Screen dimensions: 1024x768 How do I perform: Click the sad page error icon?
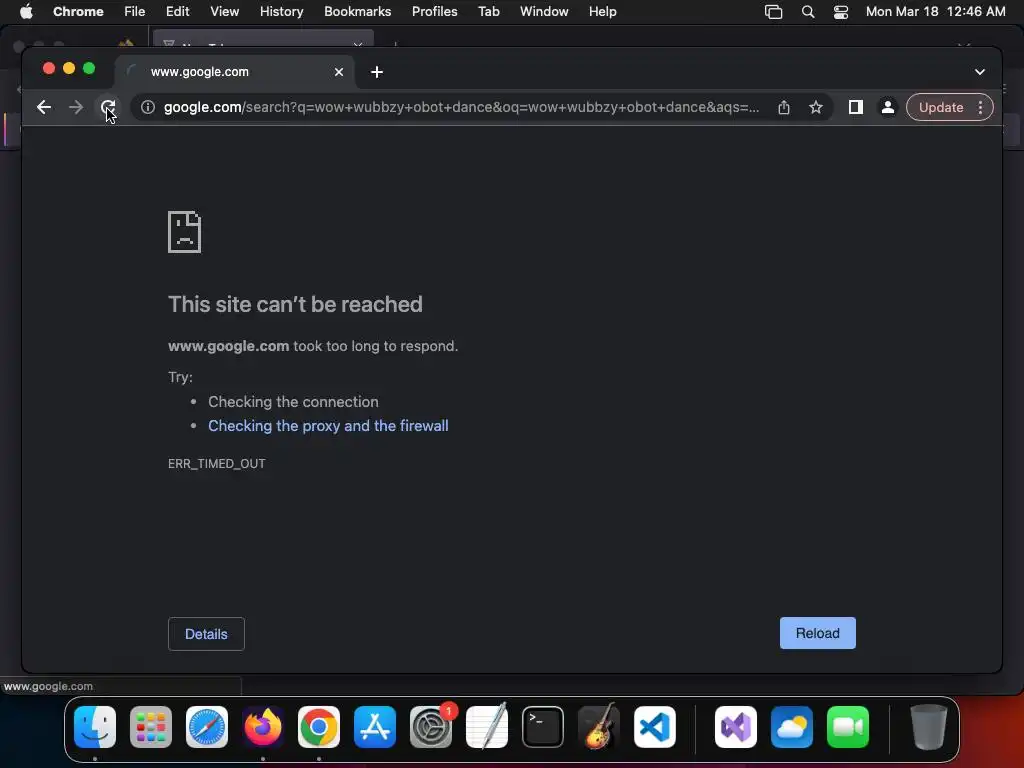(185, 232)
